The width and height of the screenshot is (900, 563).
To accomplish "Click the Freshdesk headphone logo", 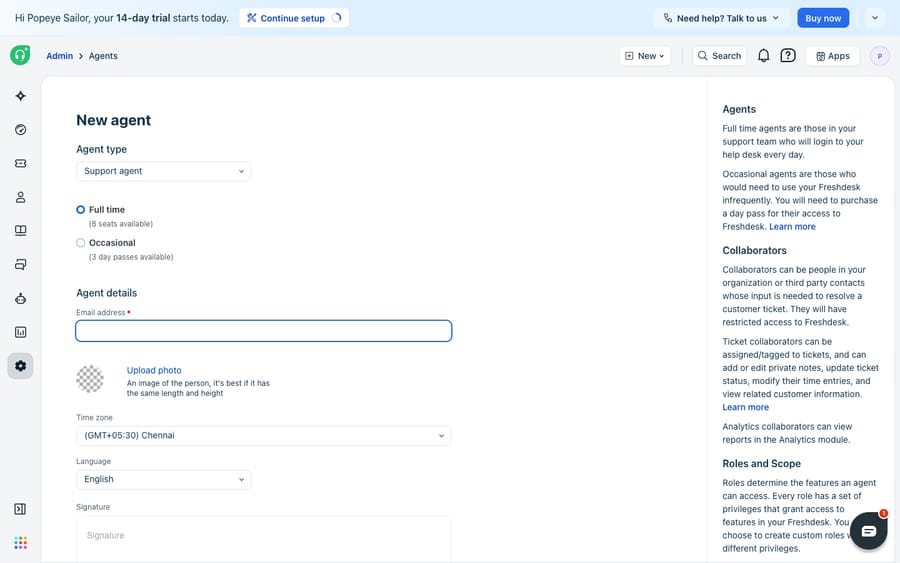I will pos(20,55).
